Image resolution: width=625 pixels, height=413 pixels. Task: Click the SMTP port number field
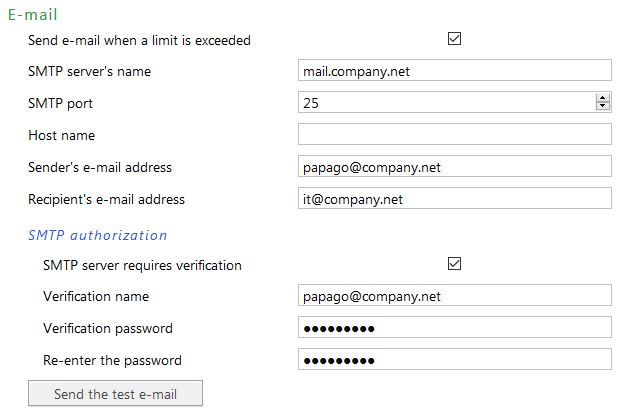[x=445, y=102]
